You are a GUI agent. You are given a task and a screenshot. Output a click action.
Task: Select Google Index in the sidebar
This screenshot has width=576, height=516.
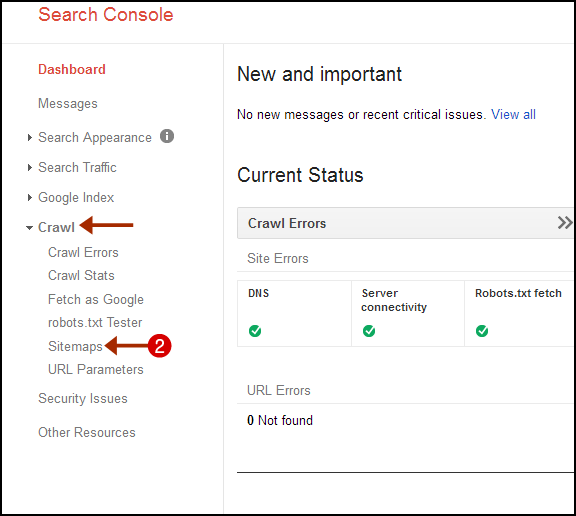pyautogui.click(x=76, y=198)
